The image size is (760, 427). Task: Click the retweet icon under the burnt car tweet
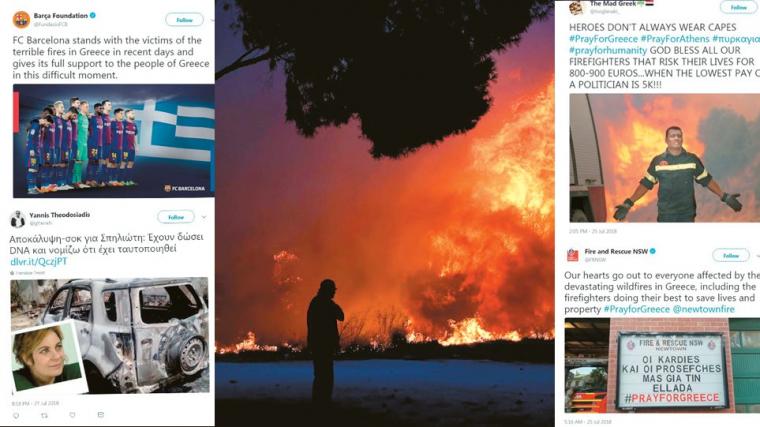pyautogui.click(x=44, y=415)
